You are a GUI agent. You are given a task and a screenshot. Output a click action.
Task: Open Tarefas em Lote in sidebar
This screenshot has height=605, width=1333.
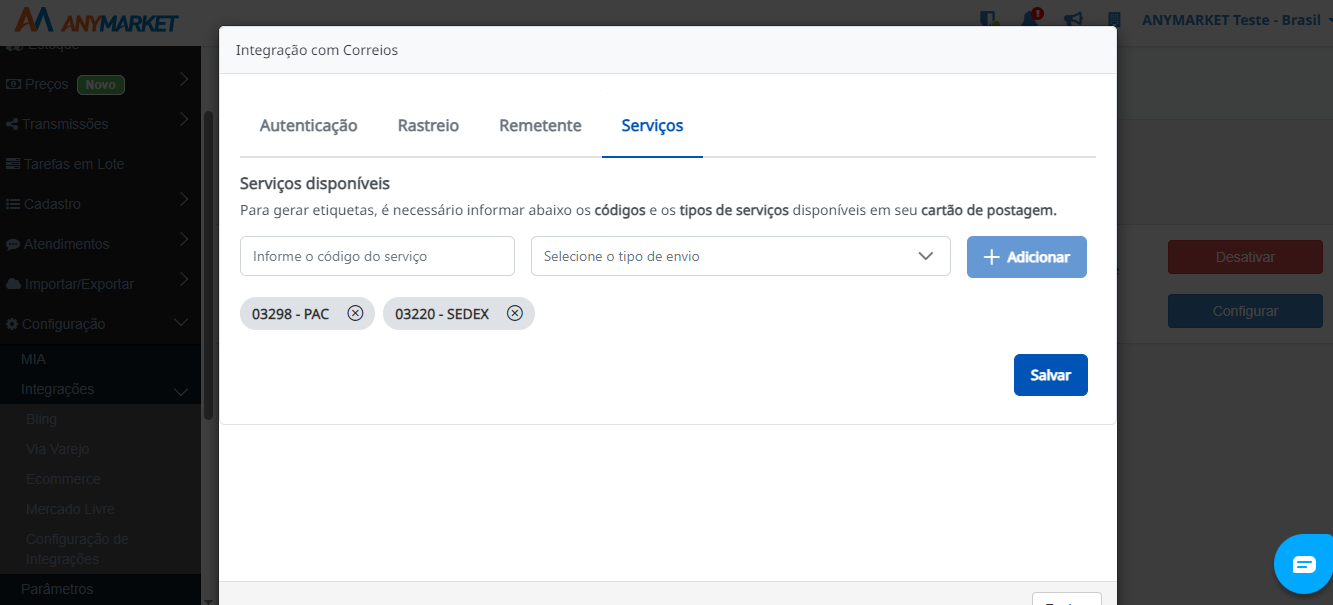100,164
